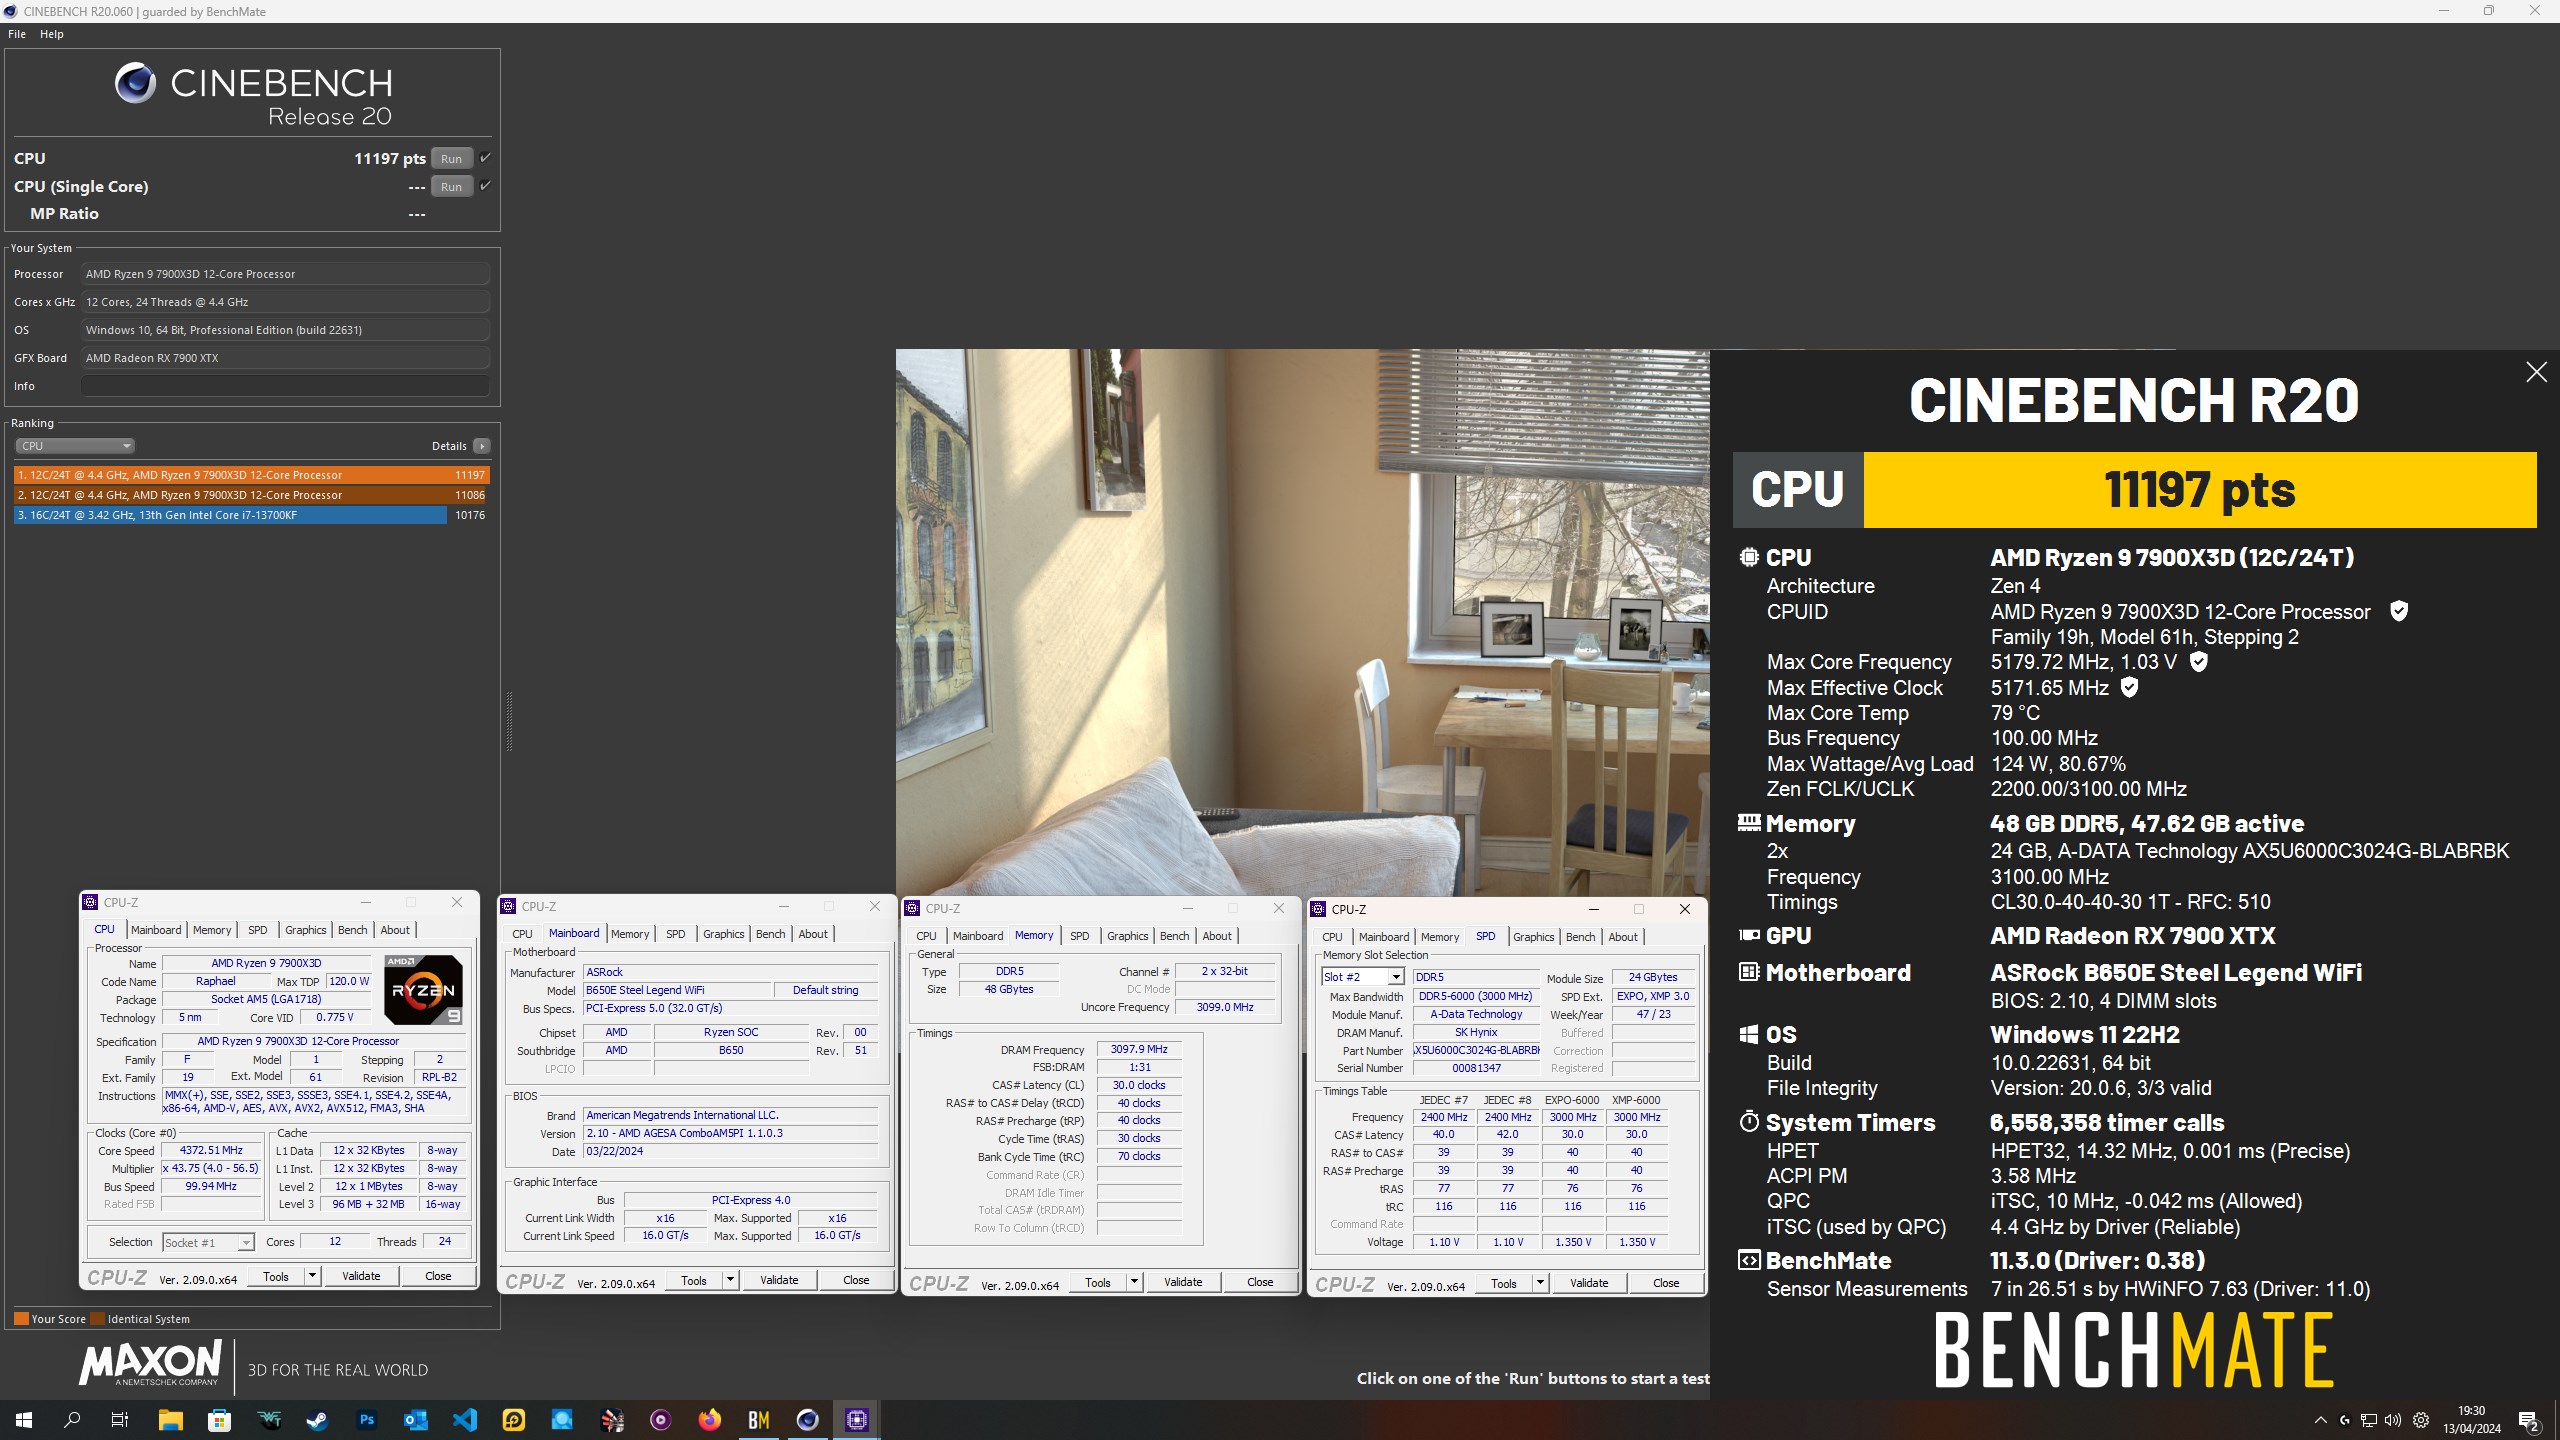Select ranking entry scoring 11086

point(251,495)
